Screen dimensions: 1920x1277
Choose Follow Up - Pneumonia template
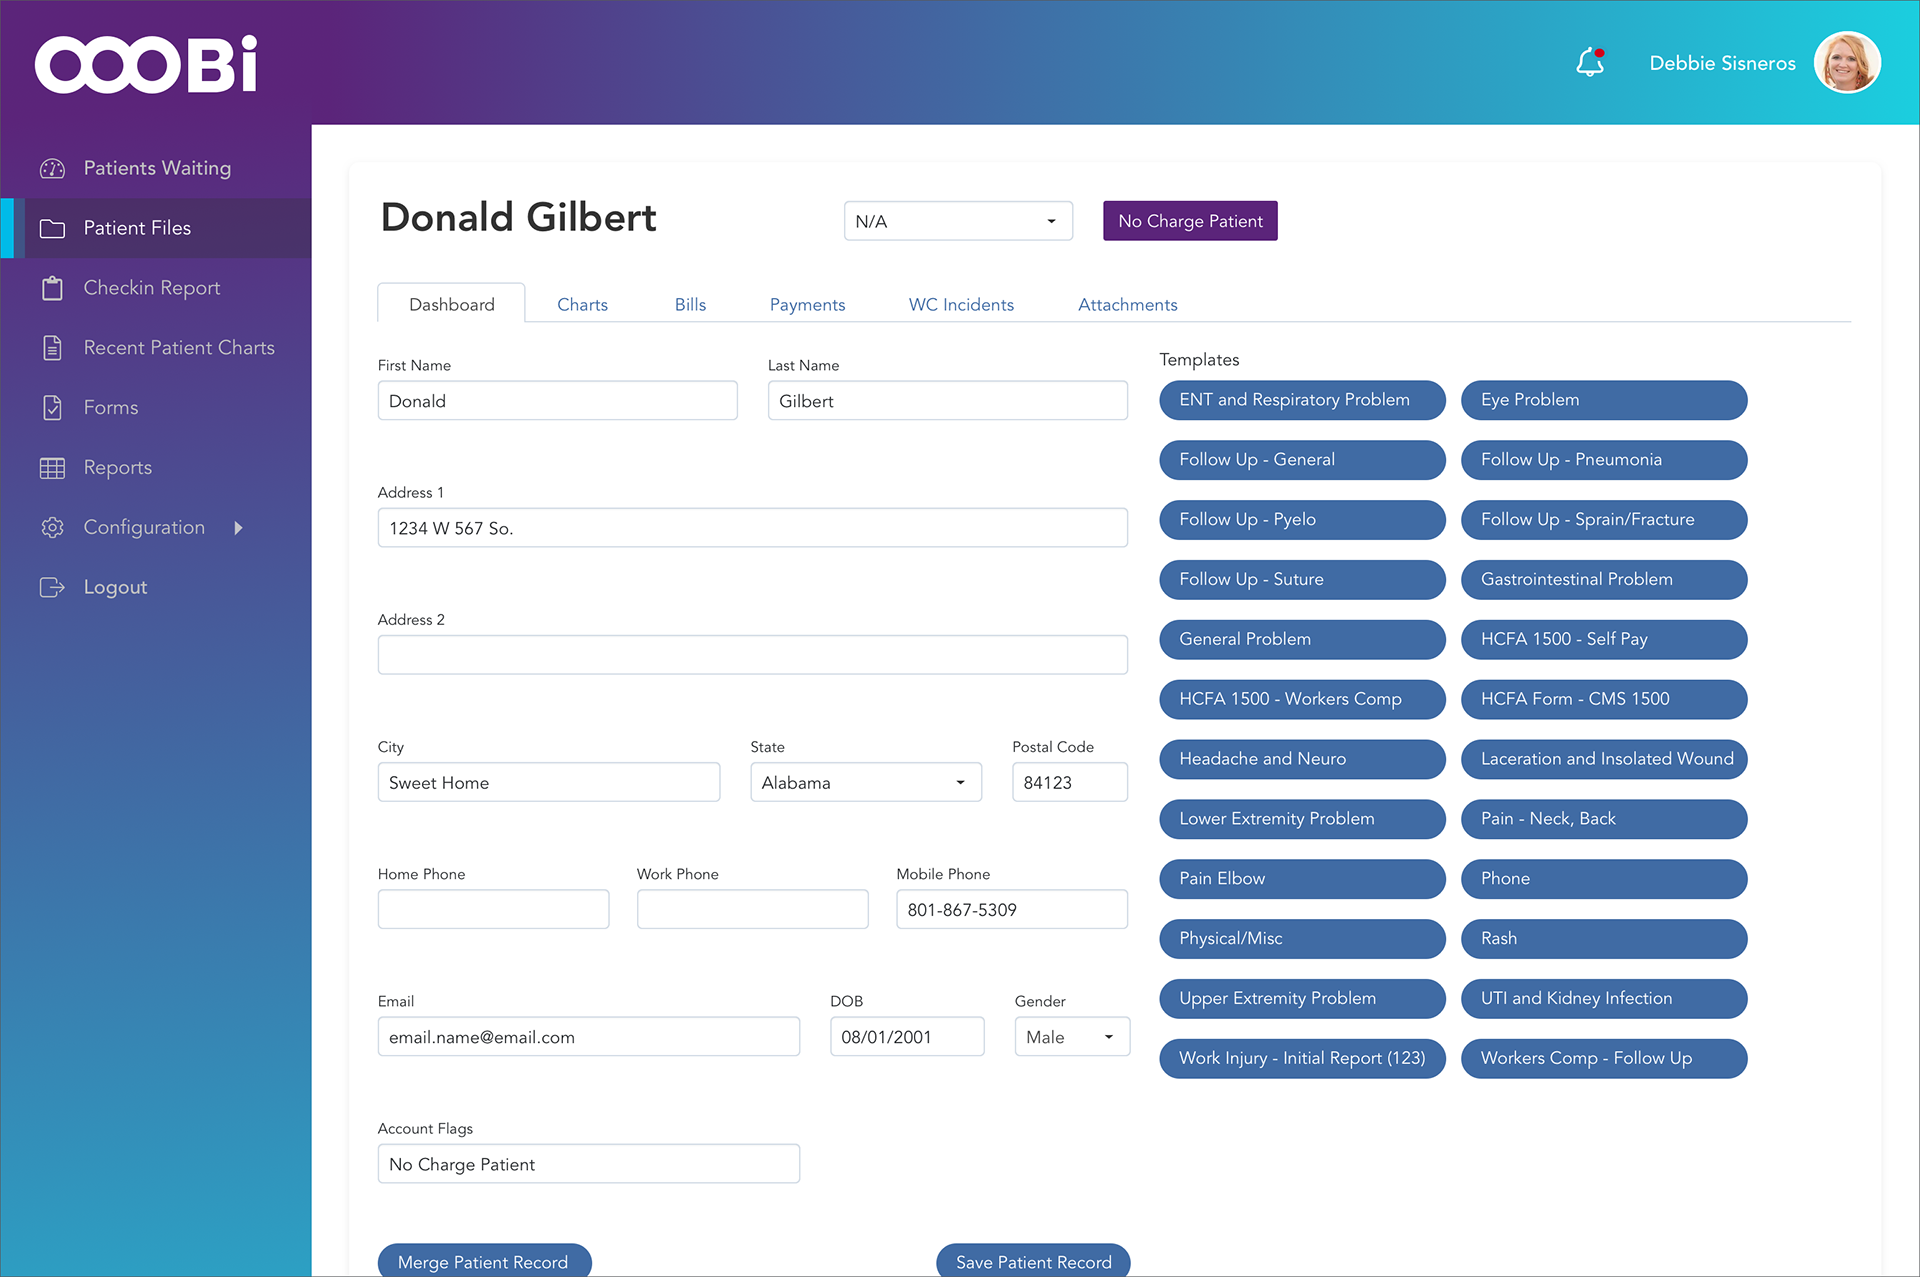1604,460
